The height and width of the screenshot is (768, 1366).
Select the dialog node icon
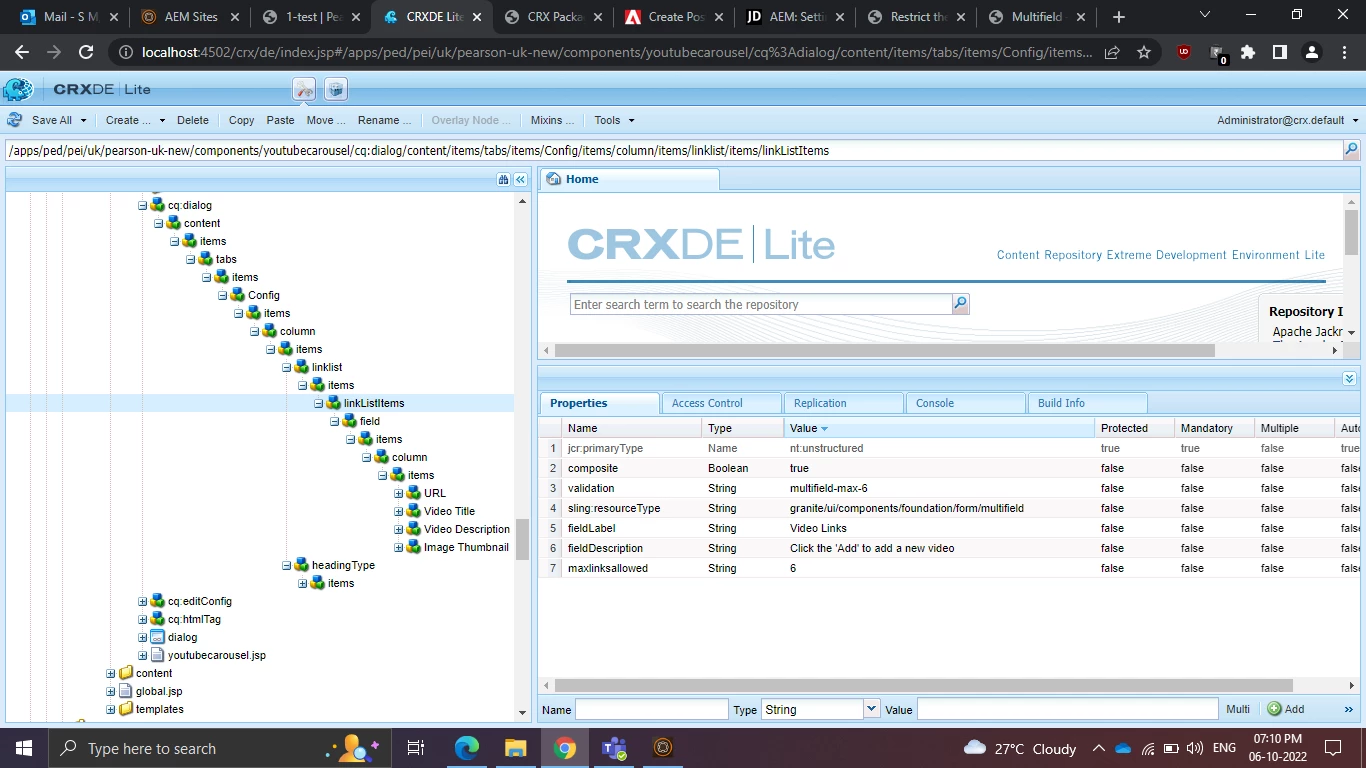pyautogui.click(x=157, y=637)
